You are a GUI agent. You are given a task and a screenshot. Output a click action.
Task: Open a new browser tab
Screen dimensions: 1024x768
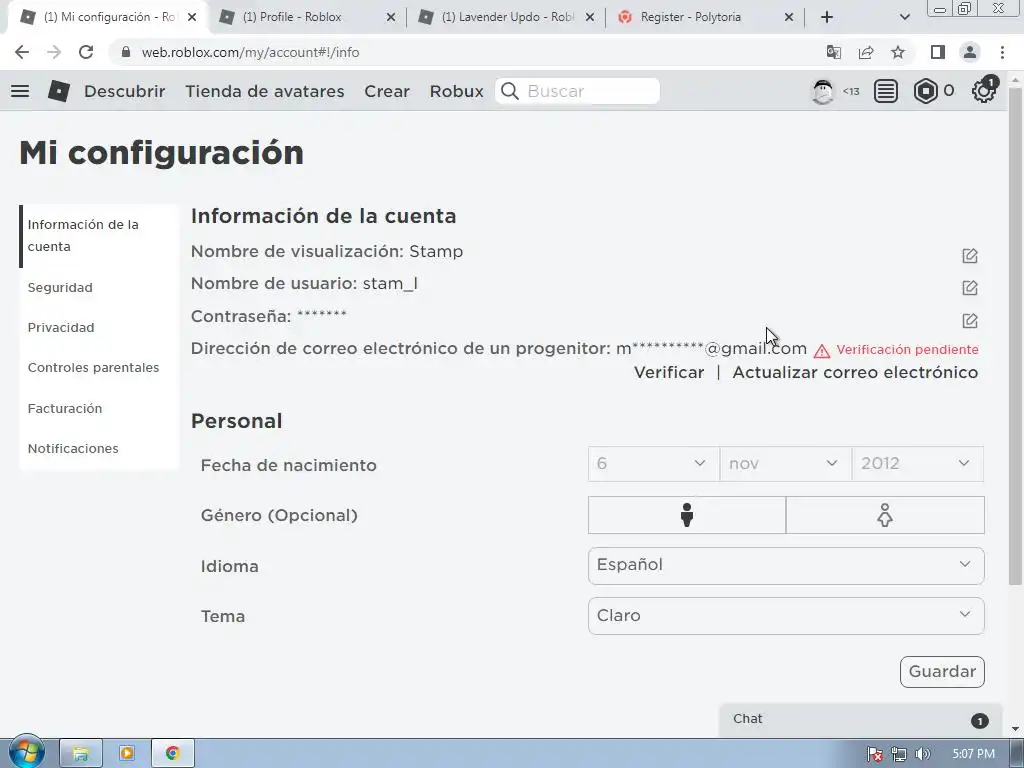click(827, 17)
